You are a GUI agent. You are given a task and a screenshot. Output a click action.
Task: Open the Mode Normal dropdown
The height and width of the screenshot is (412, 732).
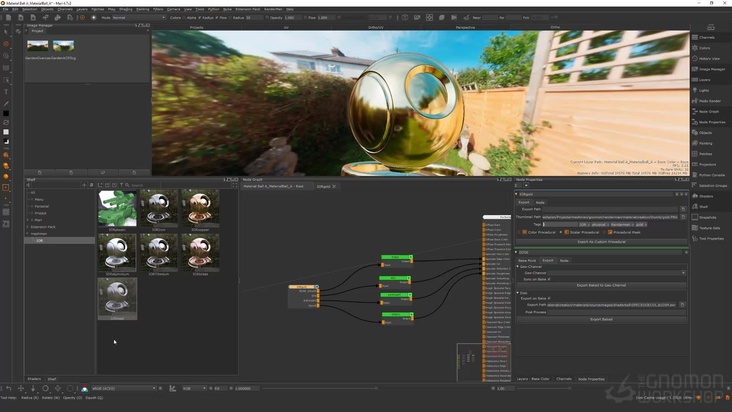(139, 18)
